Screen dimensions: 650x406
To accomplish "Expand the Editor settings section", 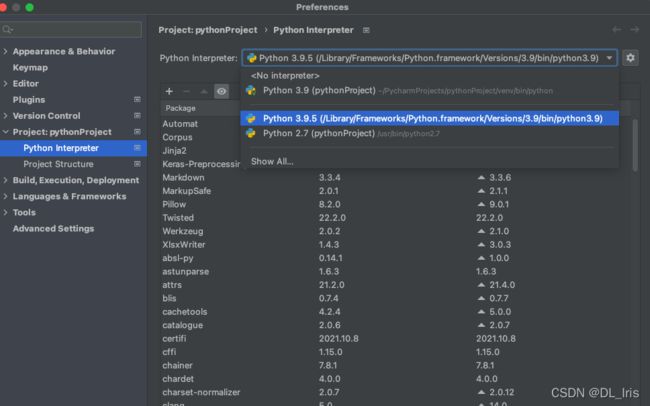I will 5,83.
